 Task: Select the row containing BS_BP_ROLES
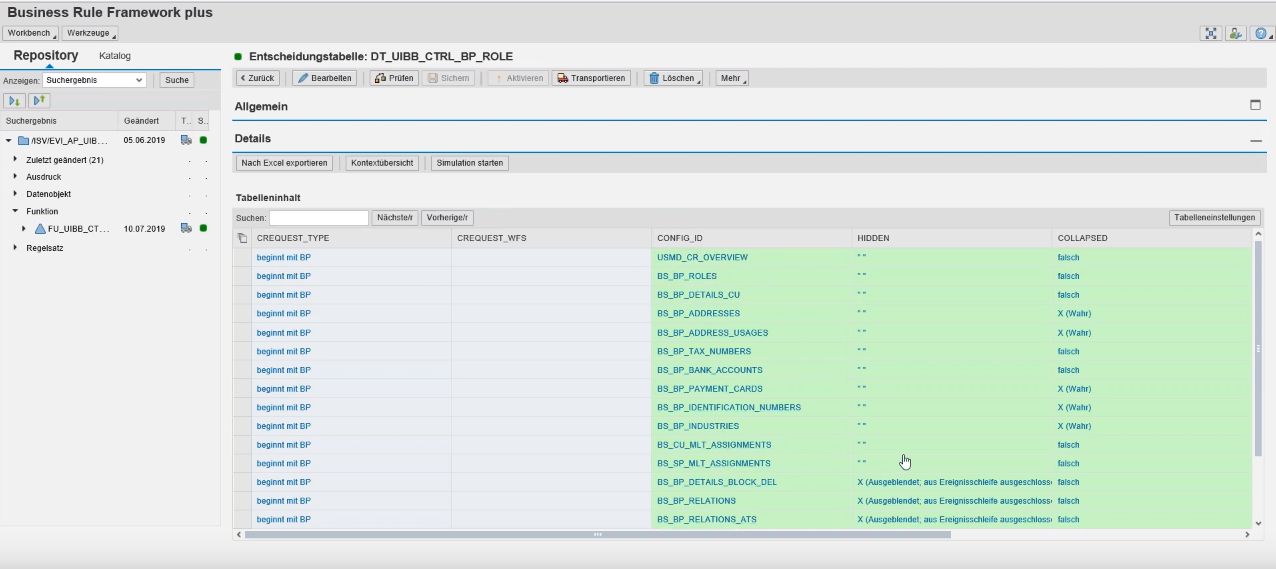pyautogui.click(x=242, y=276)
